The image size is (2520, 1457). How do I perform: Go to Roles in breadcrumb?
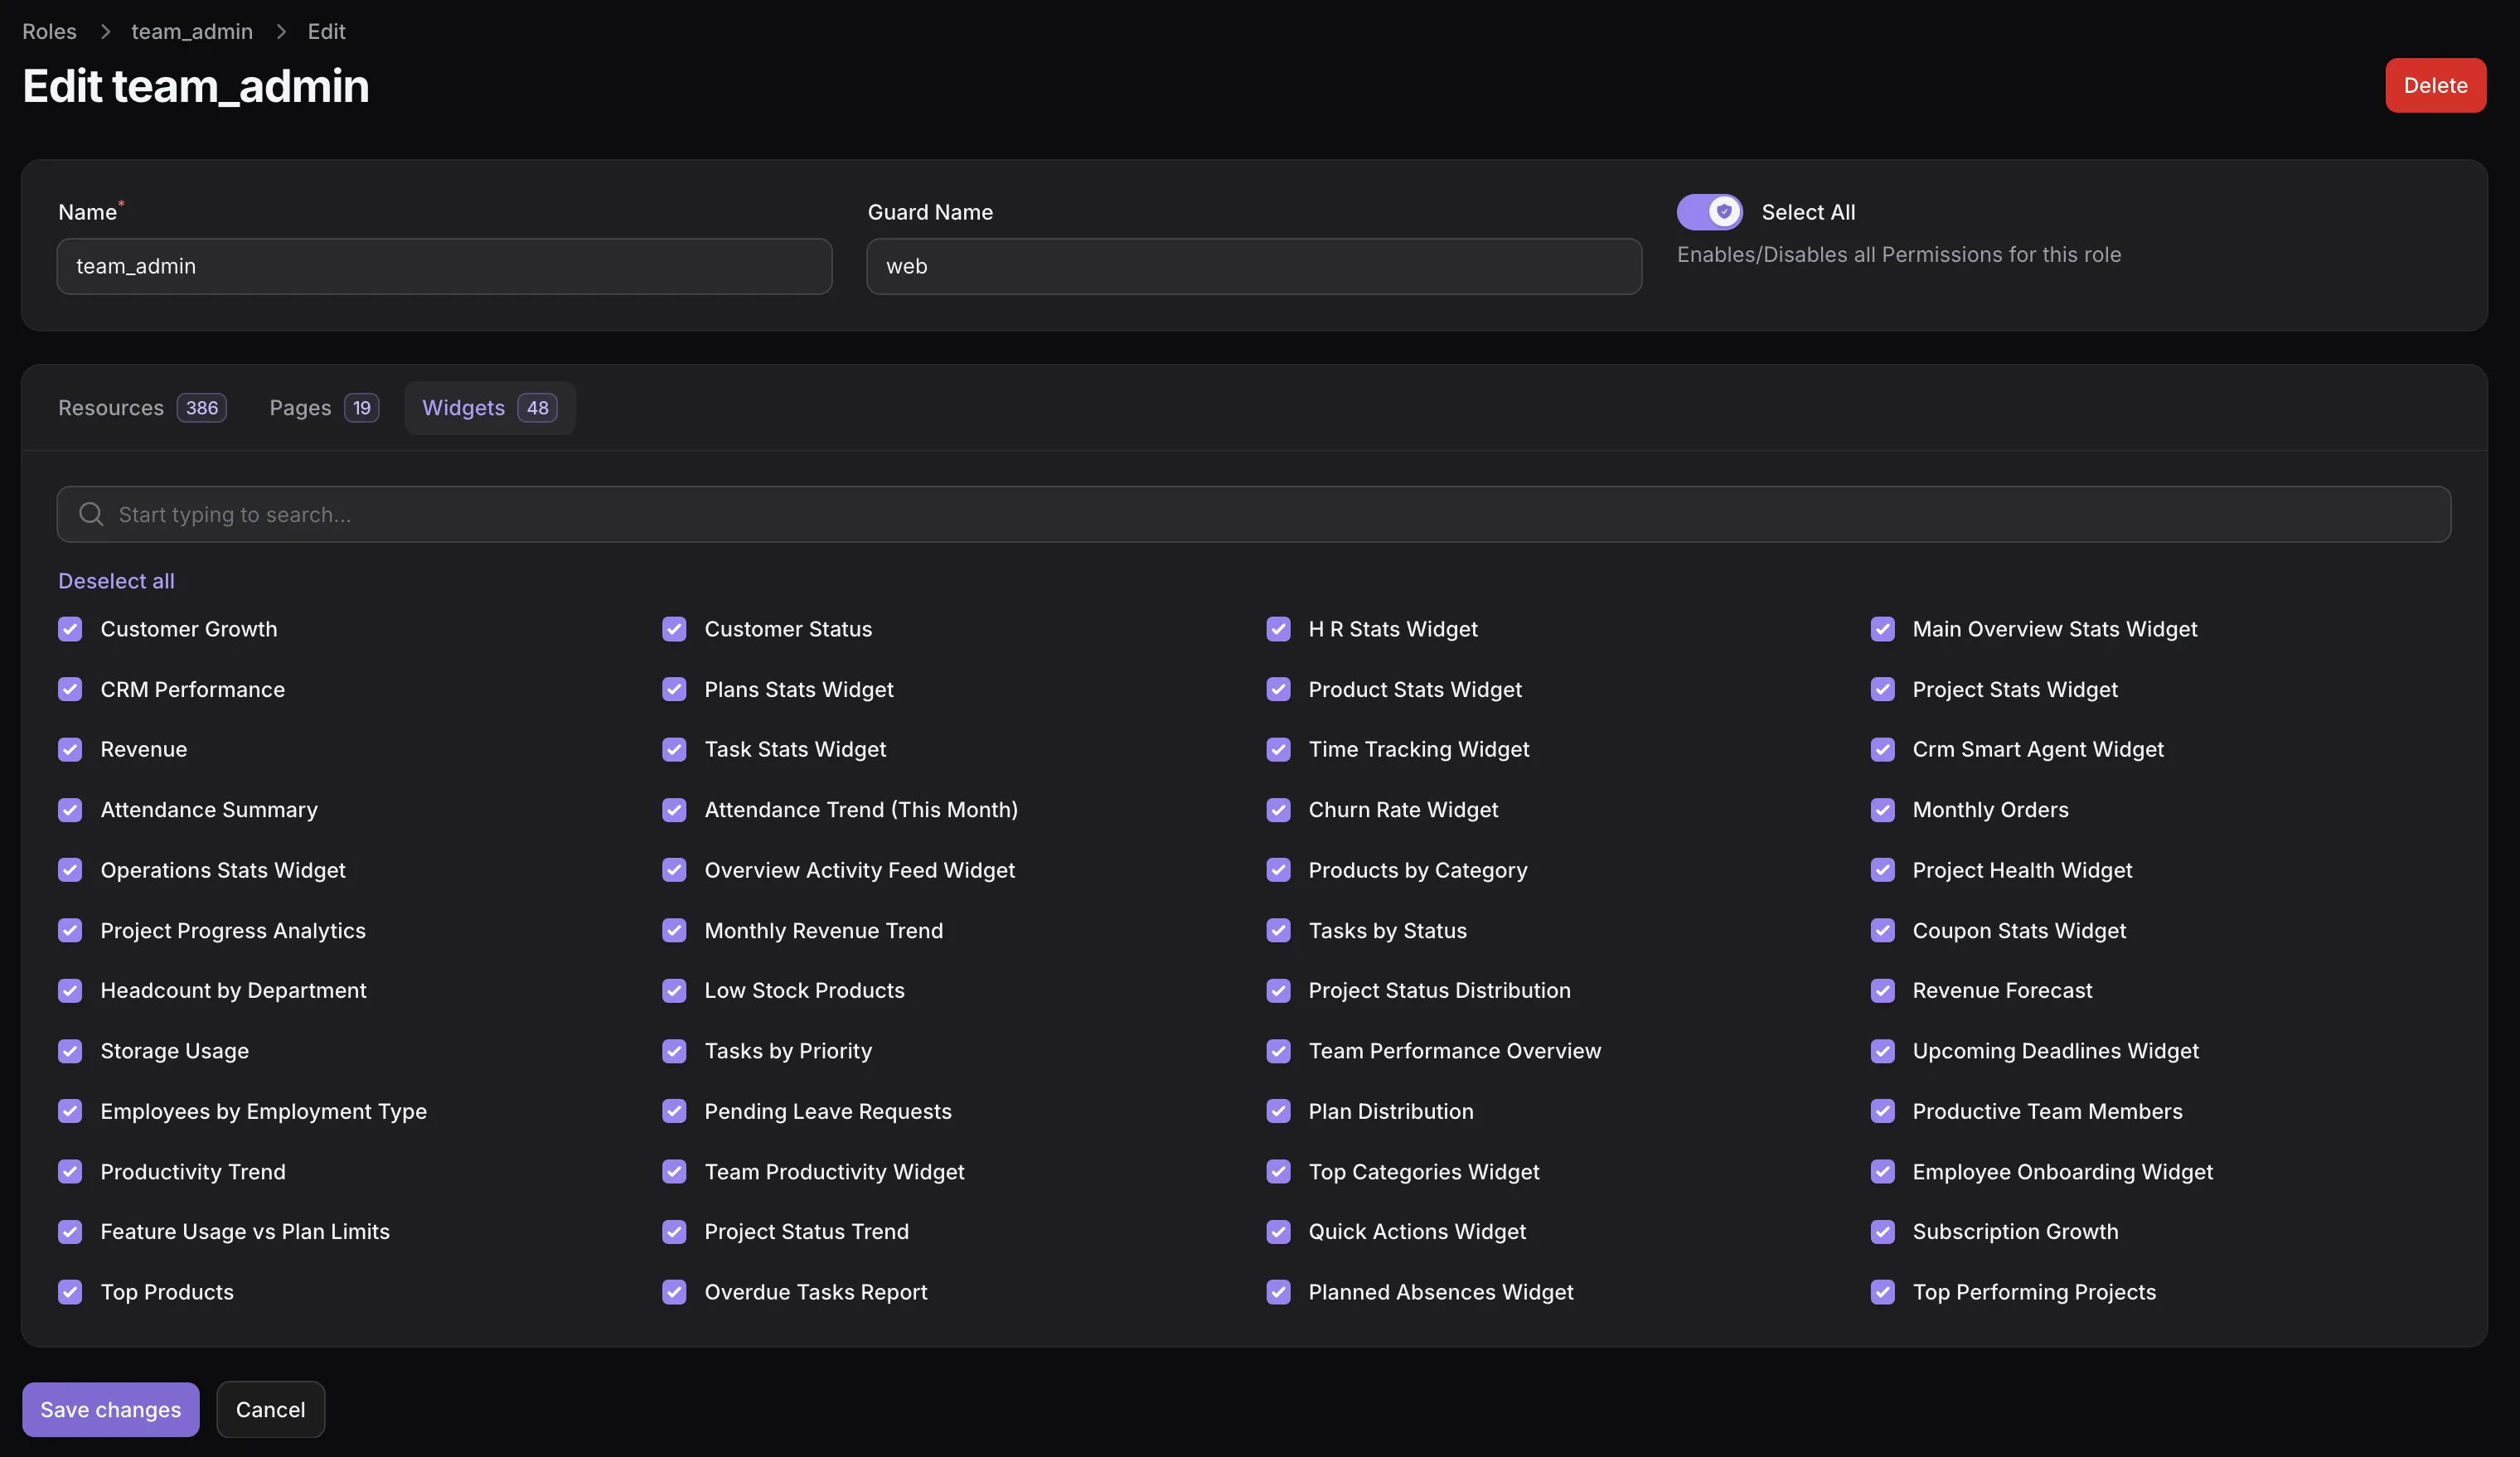tap(49, 32)
